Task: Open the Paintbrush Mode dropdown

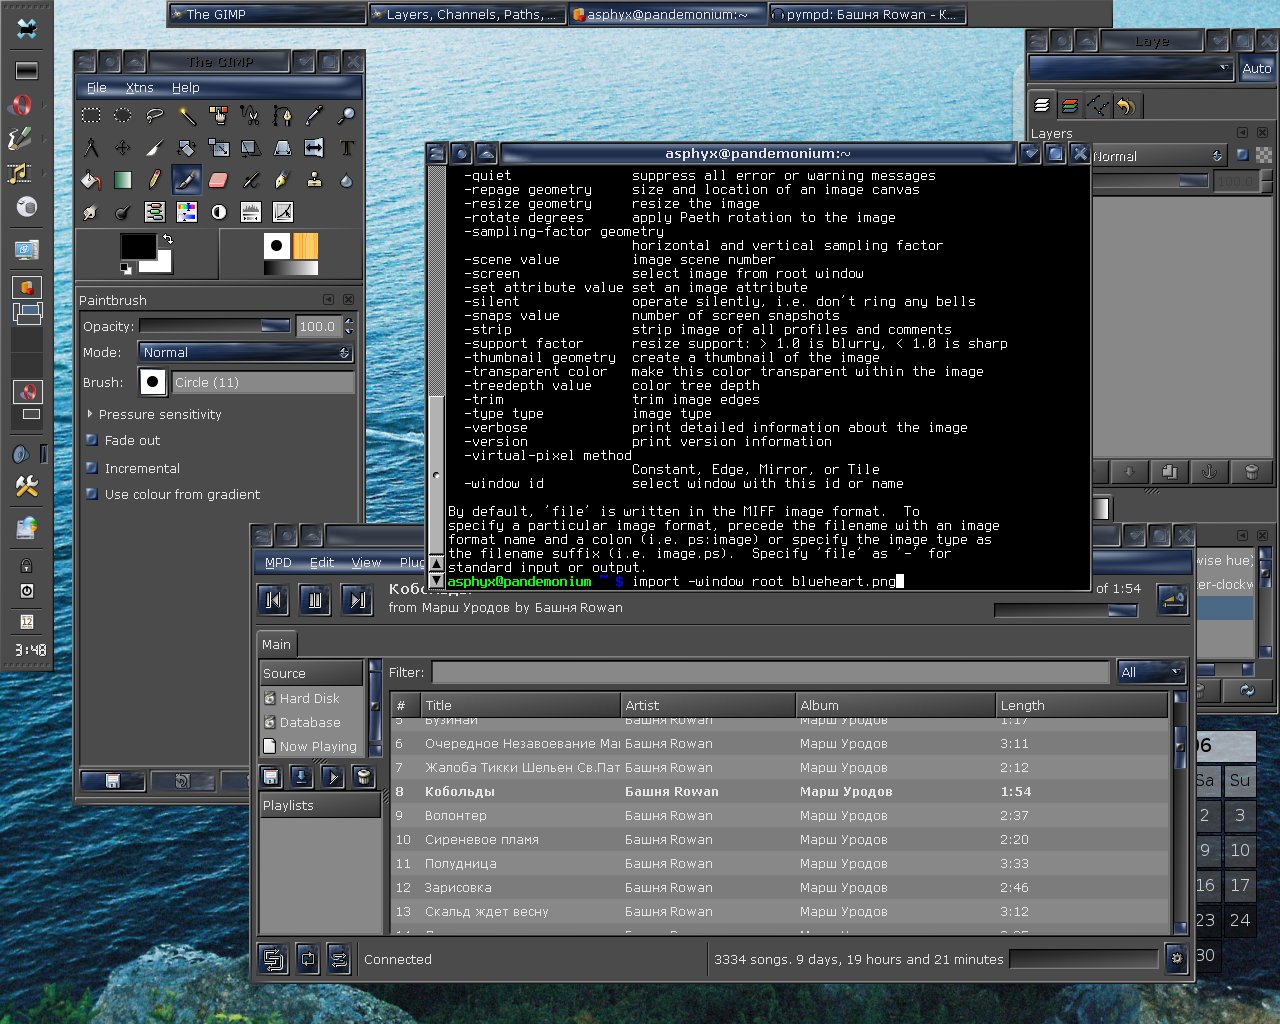Action: [x=246, y=352]
